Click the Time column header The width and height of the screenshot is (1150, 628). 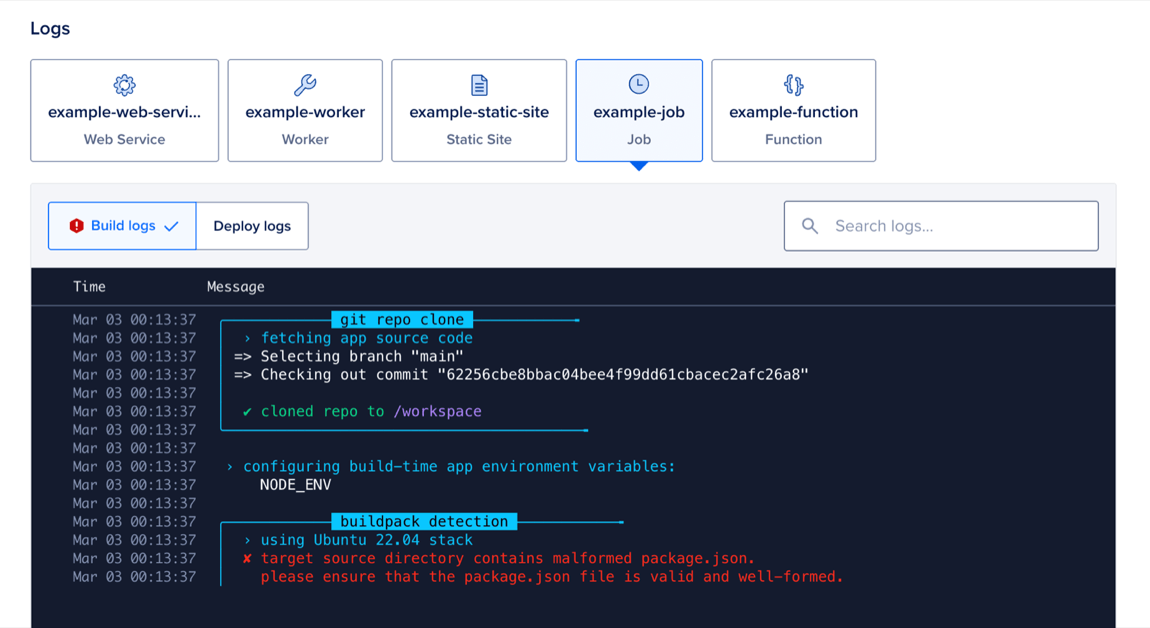click(89, 286)
